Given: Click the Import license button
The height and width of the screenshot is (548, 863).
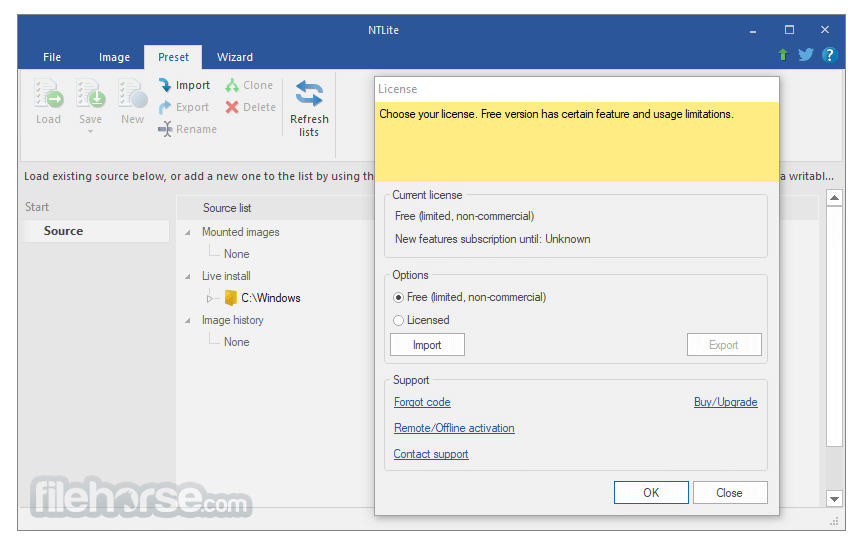Looking at the screenshot, I should click(x=427, y=345).
